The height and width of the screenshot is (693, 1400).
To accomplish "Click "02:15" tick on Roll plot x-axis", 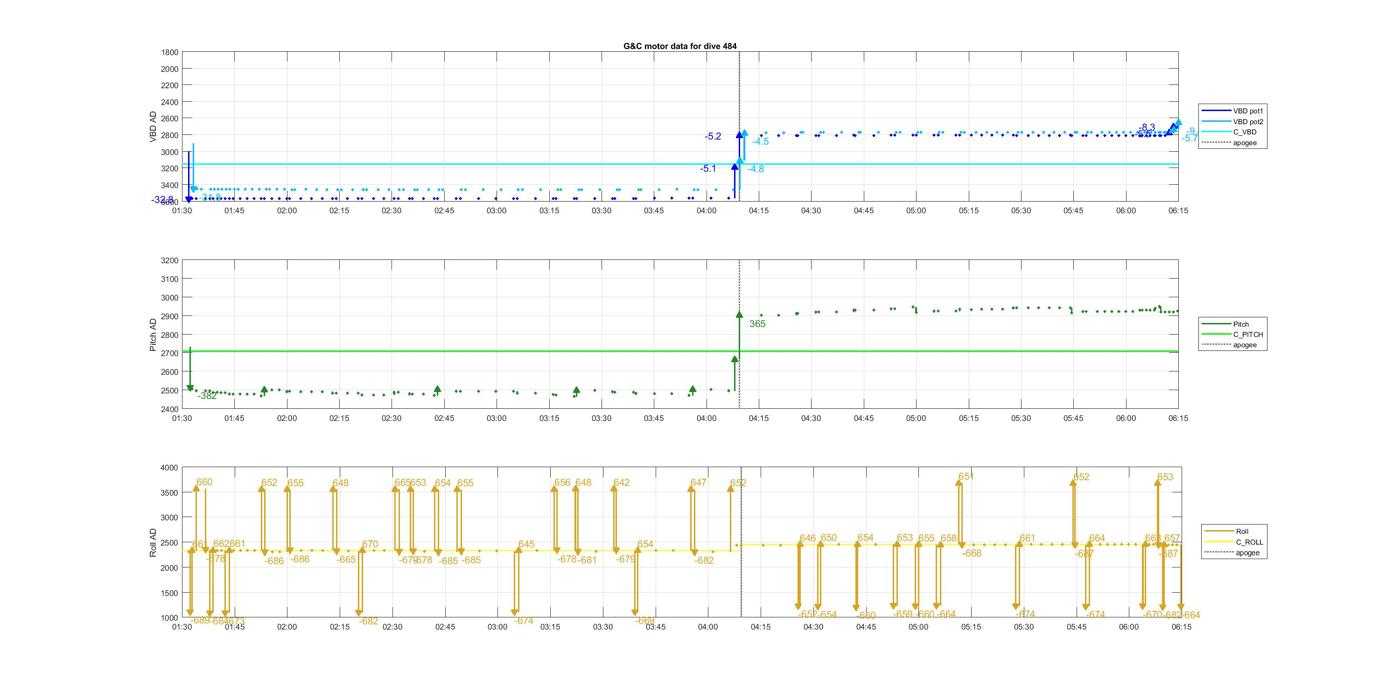I will (340, 628).
